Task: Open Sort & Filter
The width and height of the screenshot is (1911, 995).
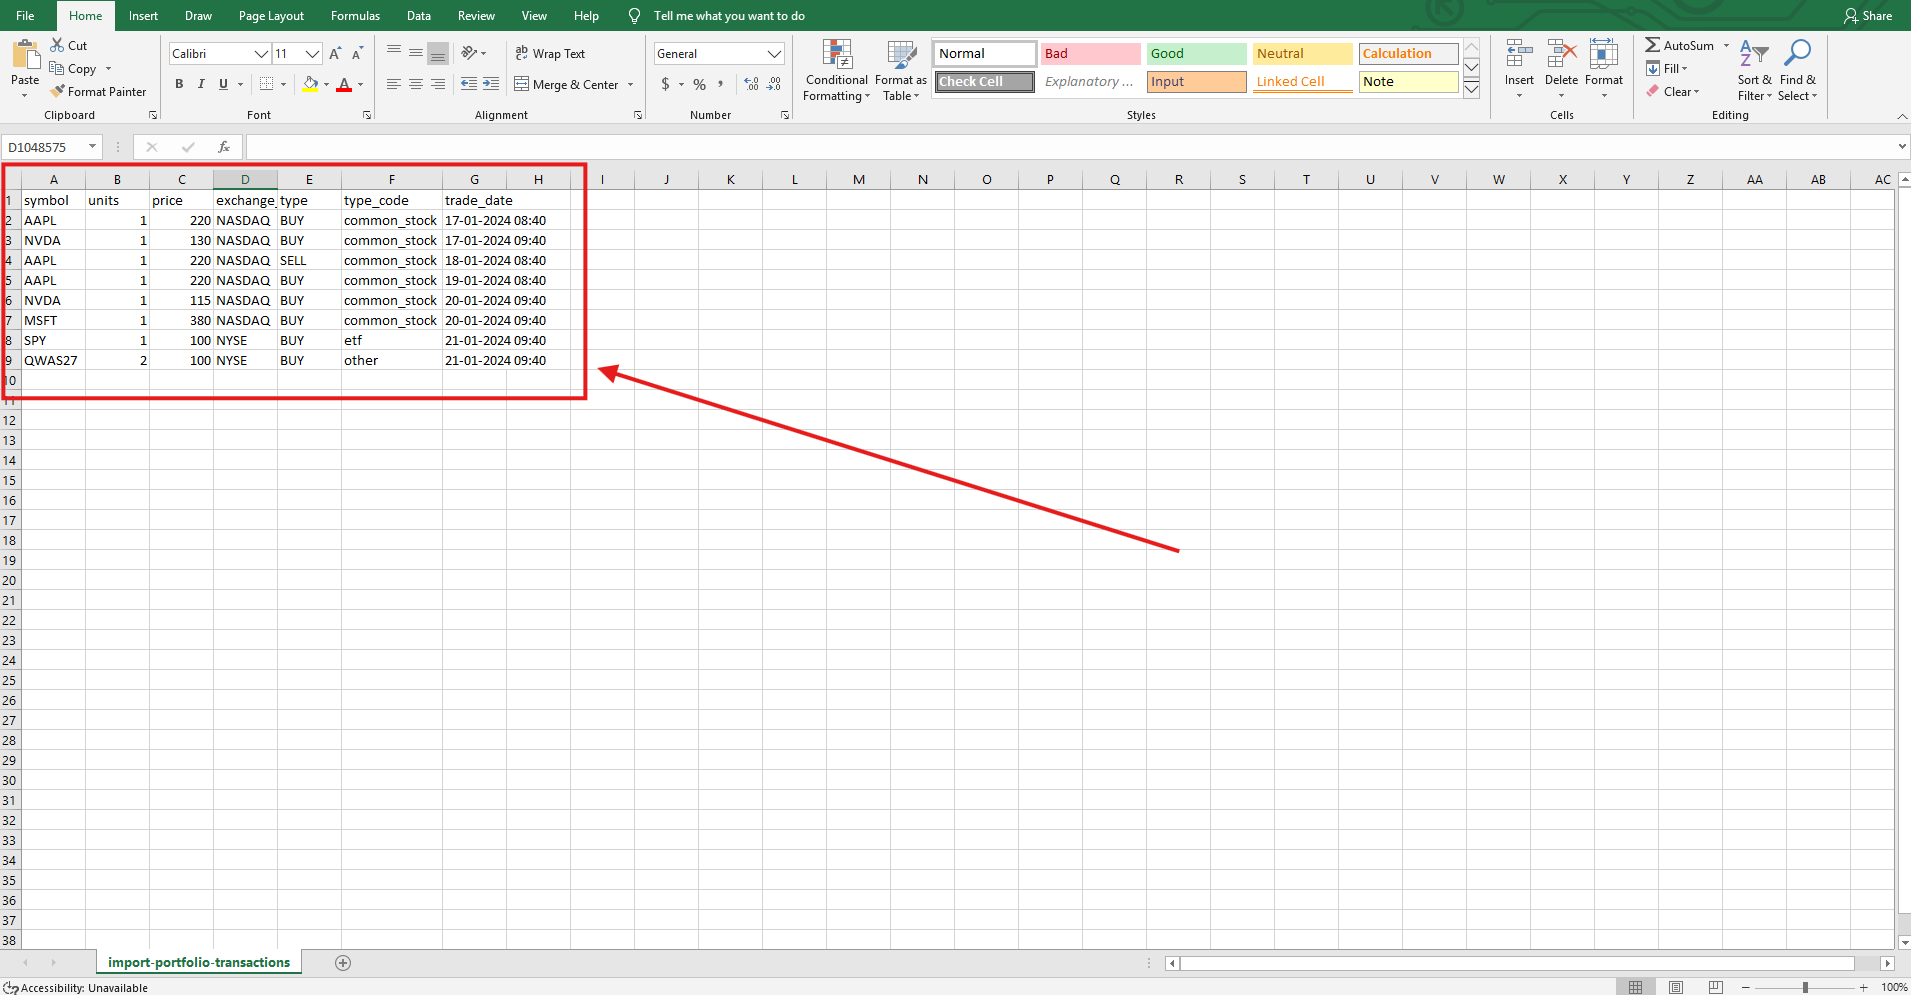Action: [1754, 70]
